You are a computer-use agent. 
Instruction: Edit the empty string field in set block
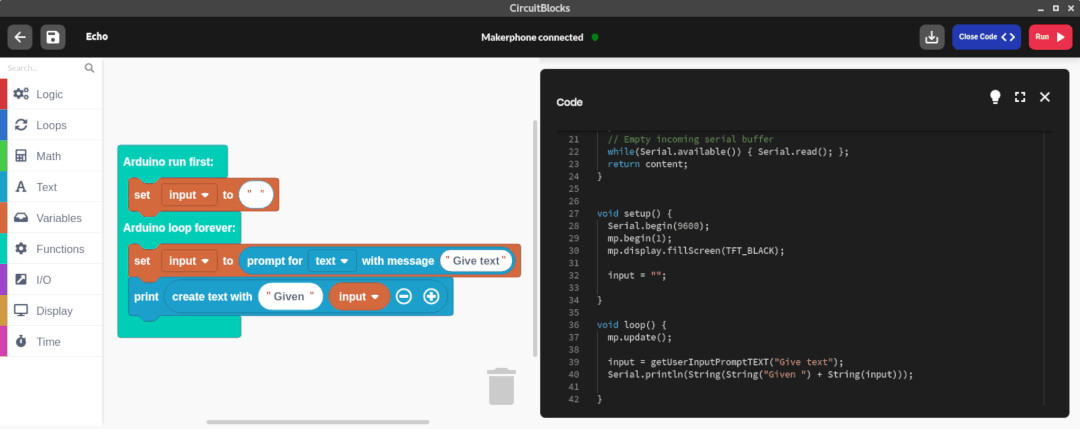(256, 195)
